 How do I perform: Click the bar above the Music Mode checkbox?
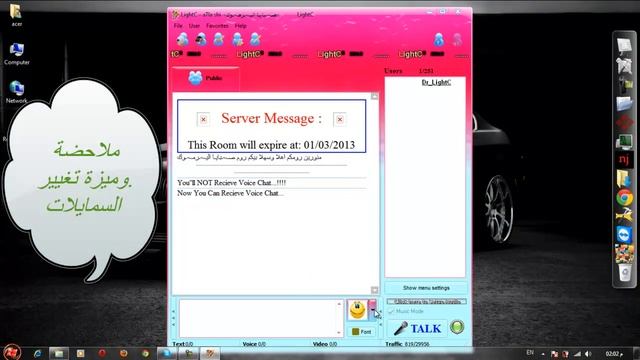(x=427, y=302)
